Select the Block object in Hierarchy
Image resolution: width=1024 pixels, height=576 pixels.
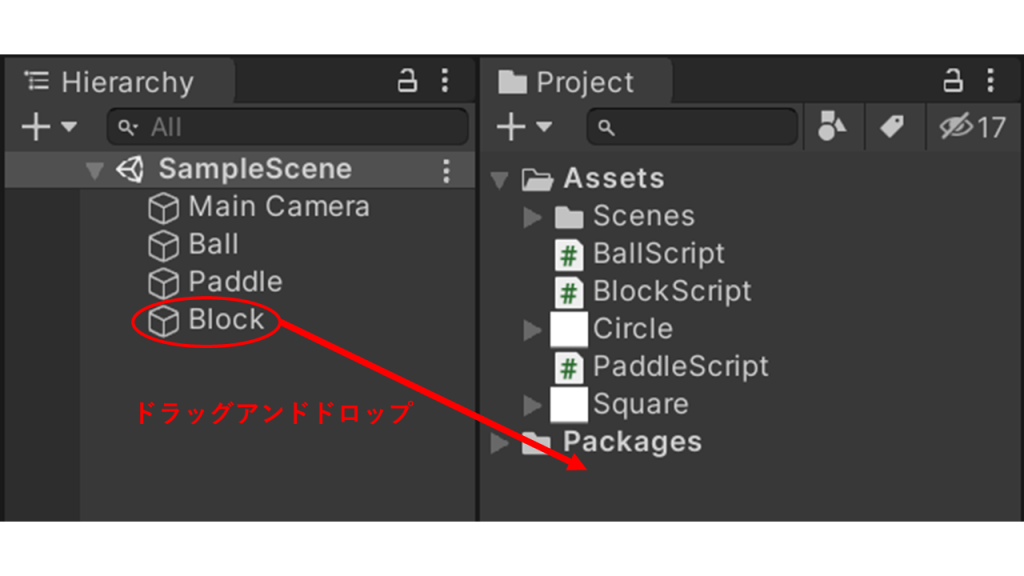click(x=226, y=320)
